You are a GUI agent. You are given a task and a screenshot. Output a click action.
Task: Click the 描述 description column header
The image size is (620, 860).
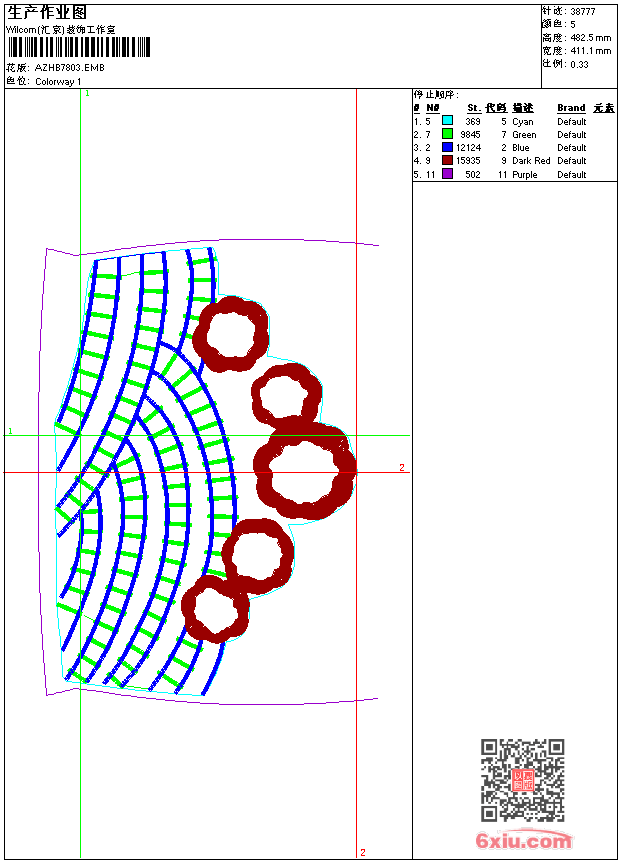tap(523, 108)
